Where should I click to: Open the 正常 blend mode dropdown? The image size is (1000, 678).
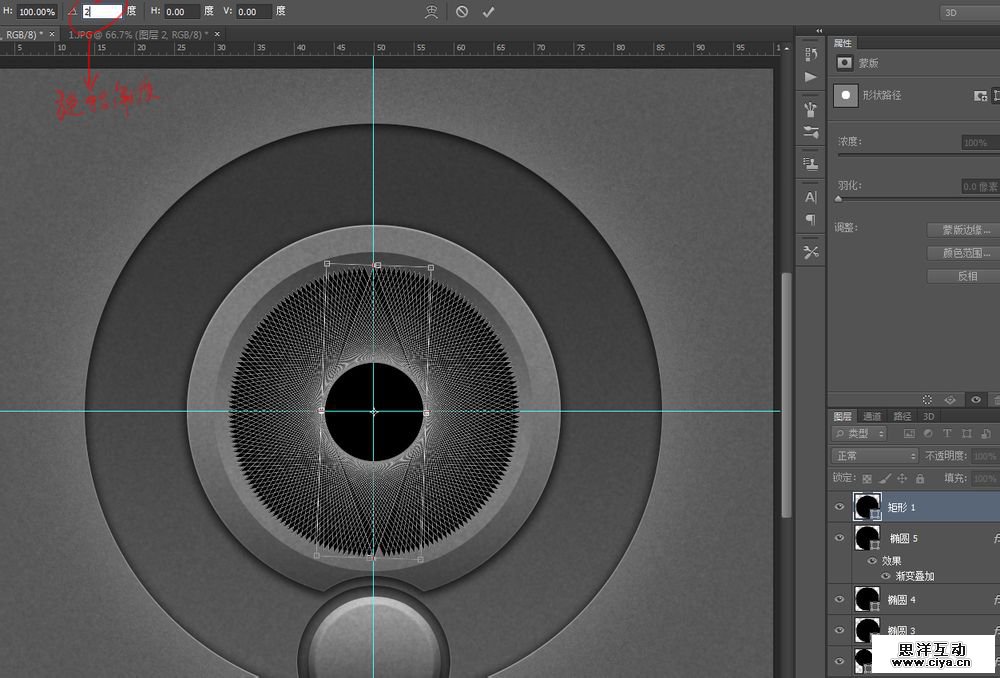click(874, 456)
